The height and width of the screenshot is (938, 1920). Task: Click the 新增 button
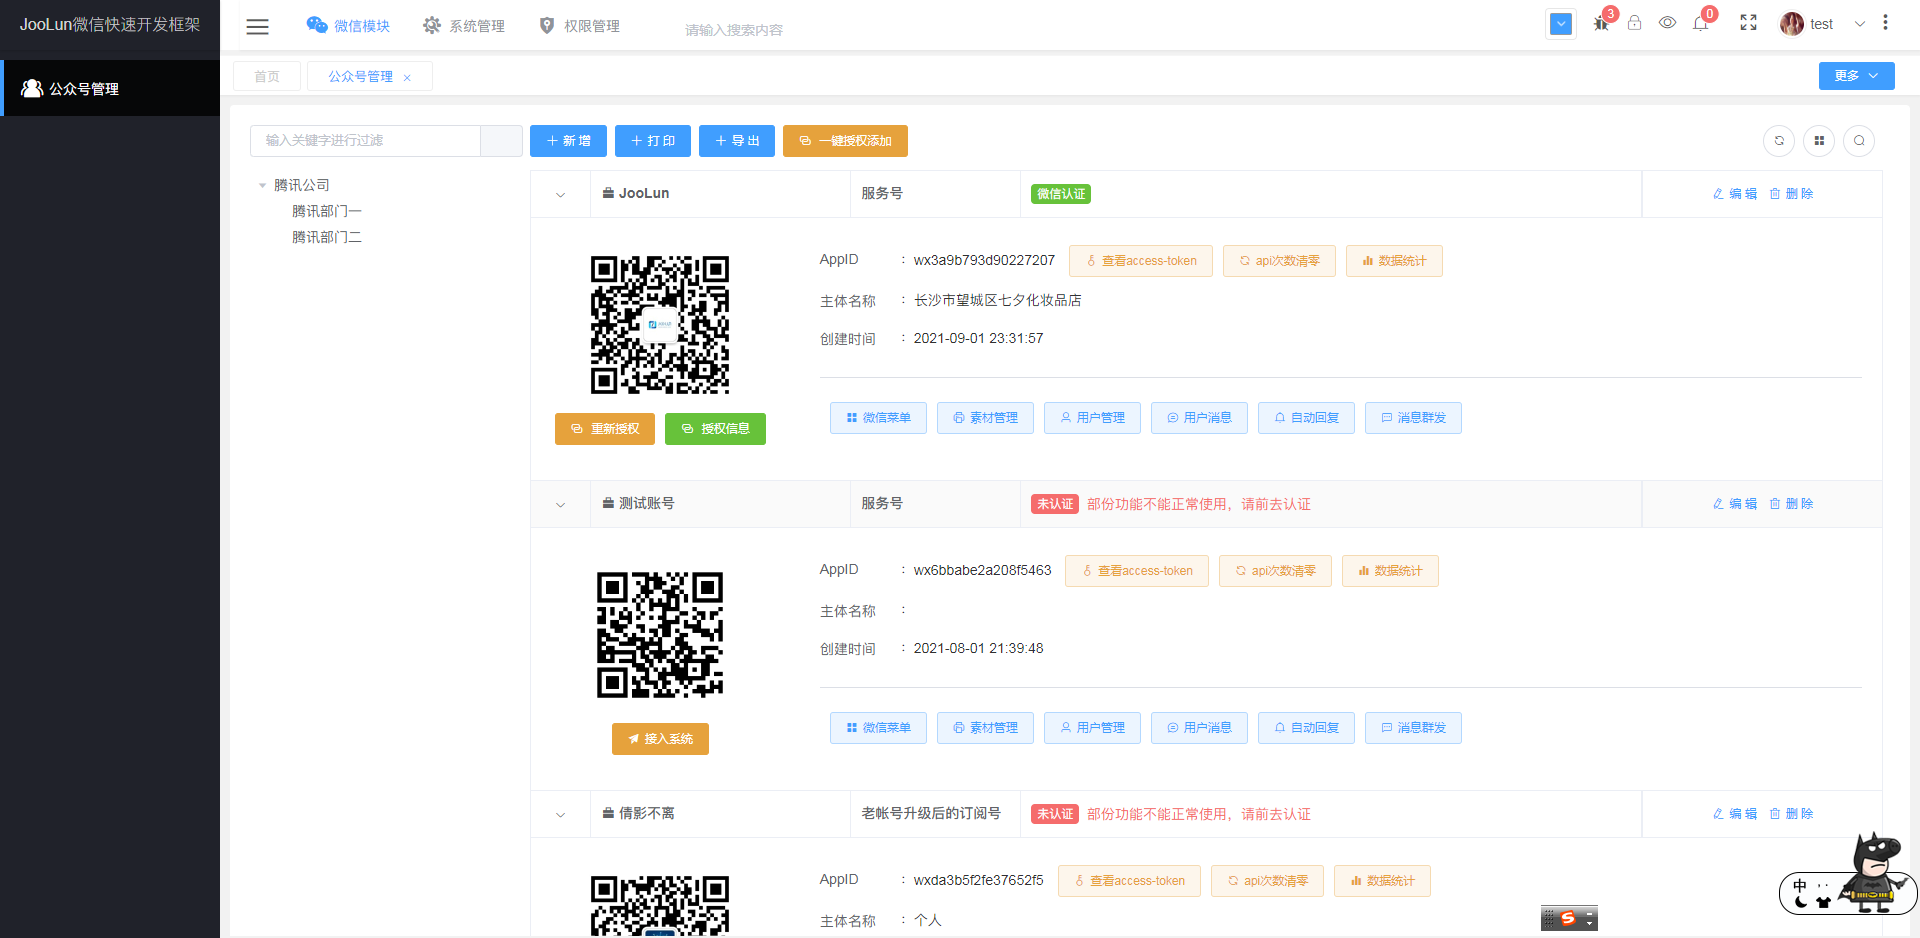click(x=568, y=141)
